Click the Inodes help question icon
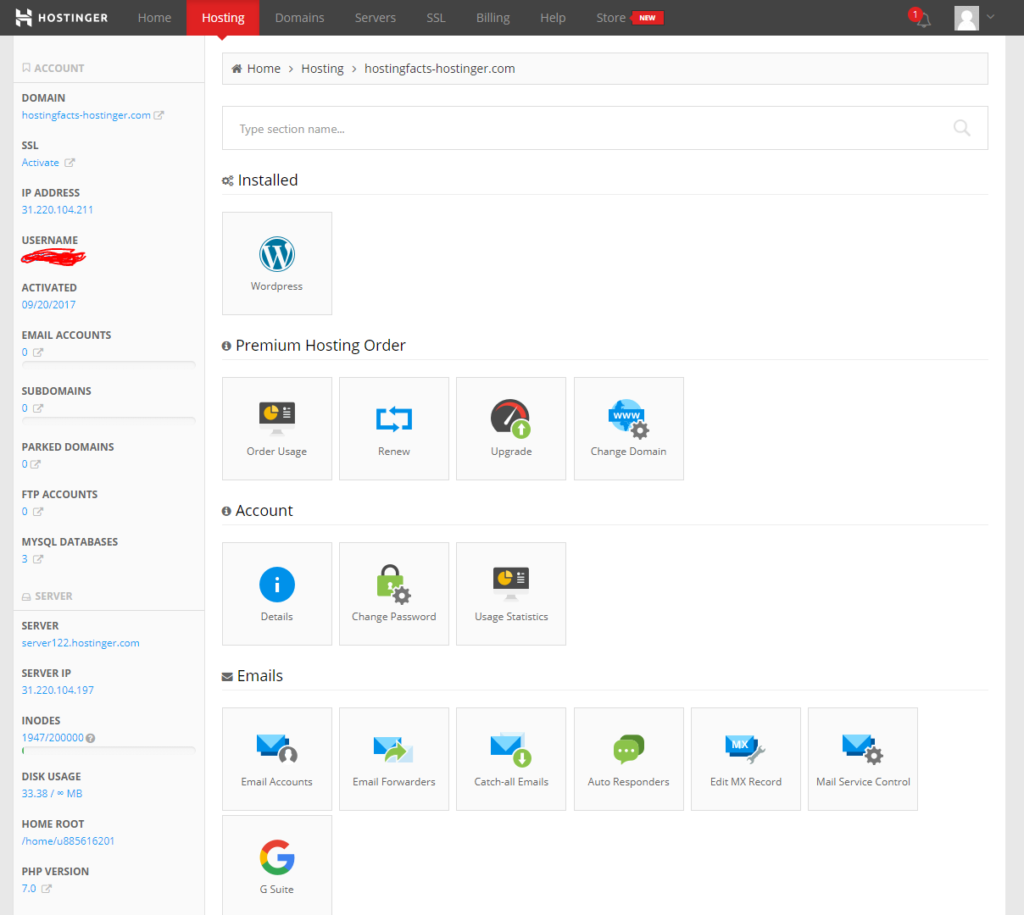The width and height of the screenshot is (1024, 915). (x=91, y=738)
